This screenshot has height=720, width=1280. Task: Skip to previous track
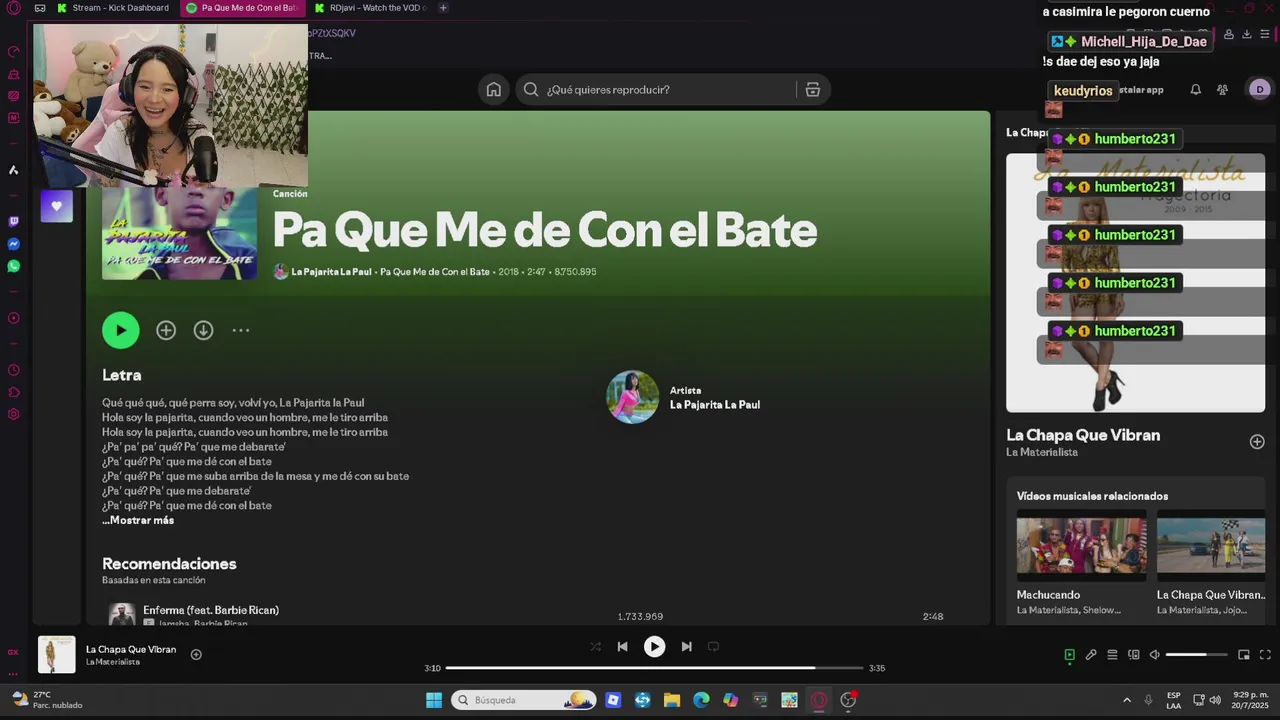click(x=622, y=647)
